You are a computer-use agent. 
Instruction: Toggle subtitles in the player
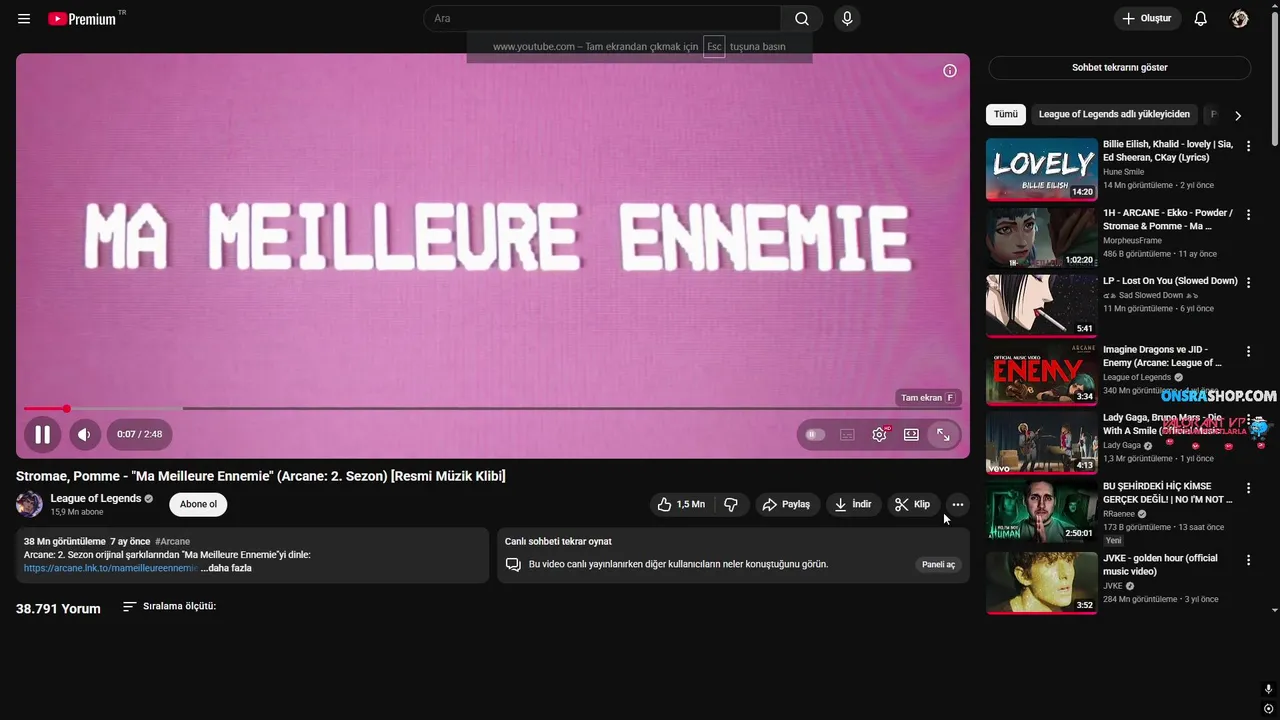click(847, 435)
